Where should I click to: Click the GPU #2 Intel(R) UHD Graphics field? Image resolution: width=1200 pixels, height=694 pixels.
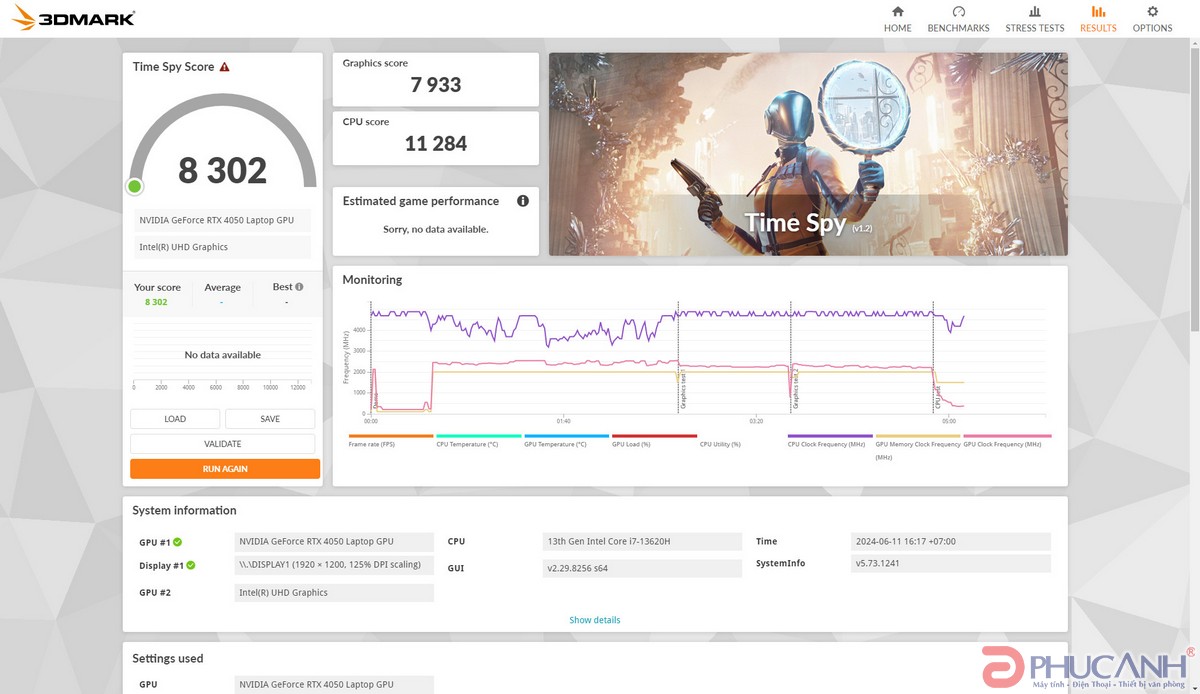click(x=334, y=593)
